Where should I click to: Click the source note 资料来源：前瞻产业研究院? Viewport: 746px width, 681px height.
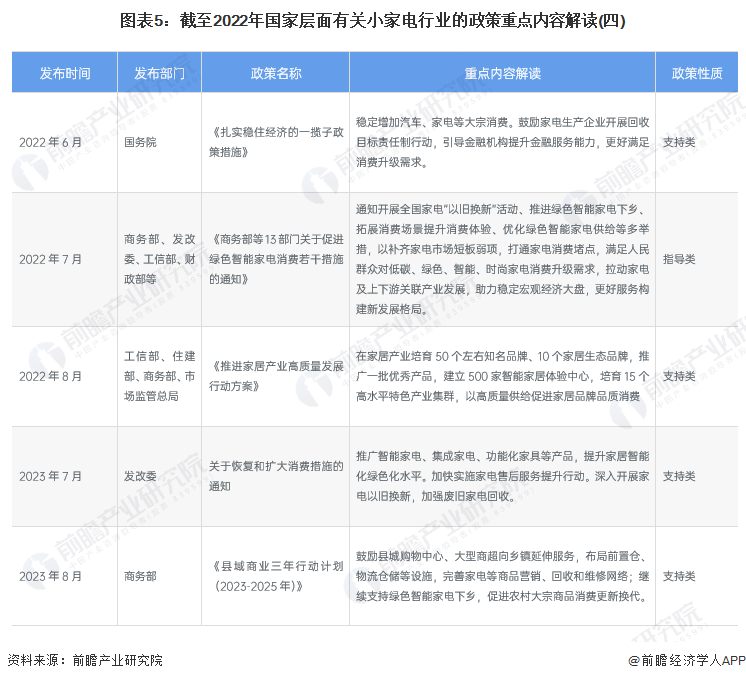tap(85, 661)
